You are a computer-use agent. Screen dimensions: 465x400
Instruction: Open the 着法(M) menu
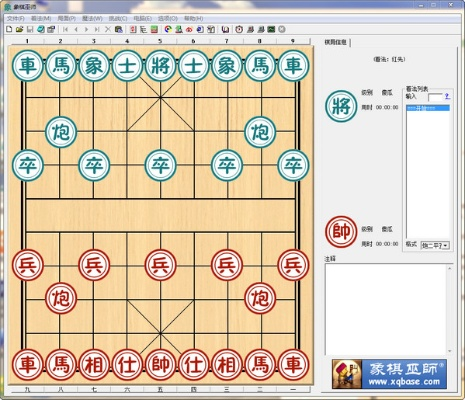tap(41, 18)
